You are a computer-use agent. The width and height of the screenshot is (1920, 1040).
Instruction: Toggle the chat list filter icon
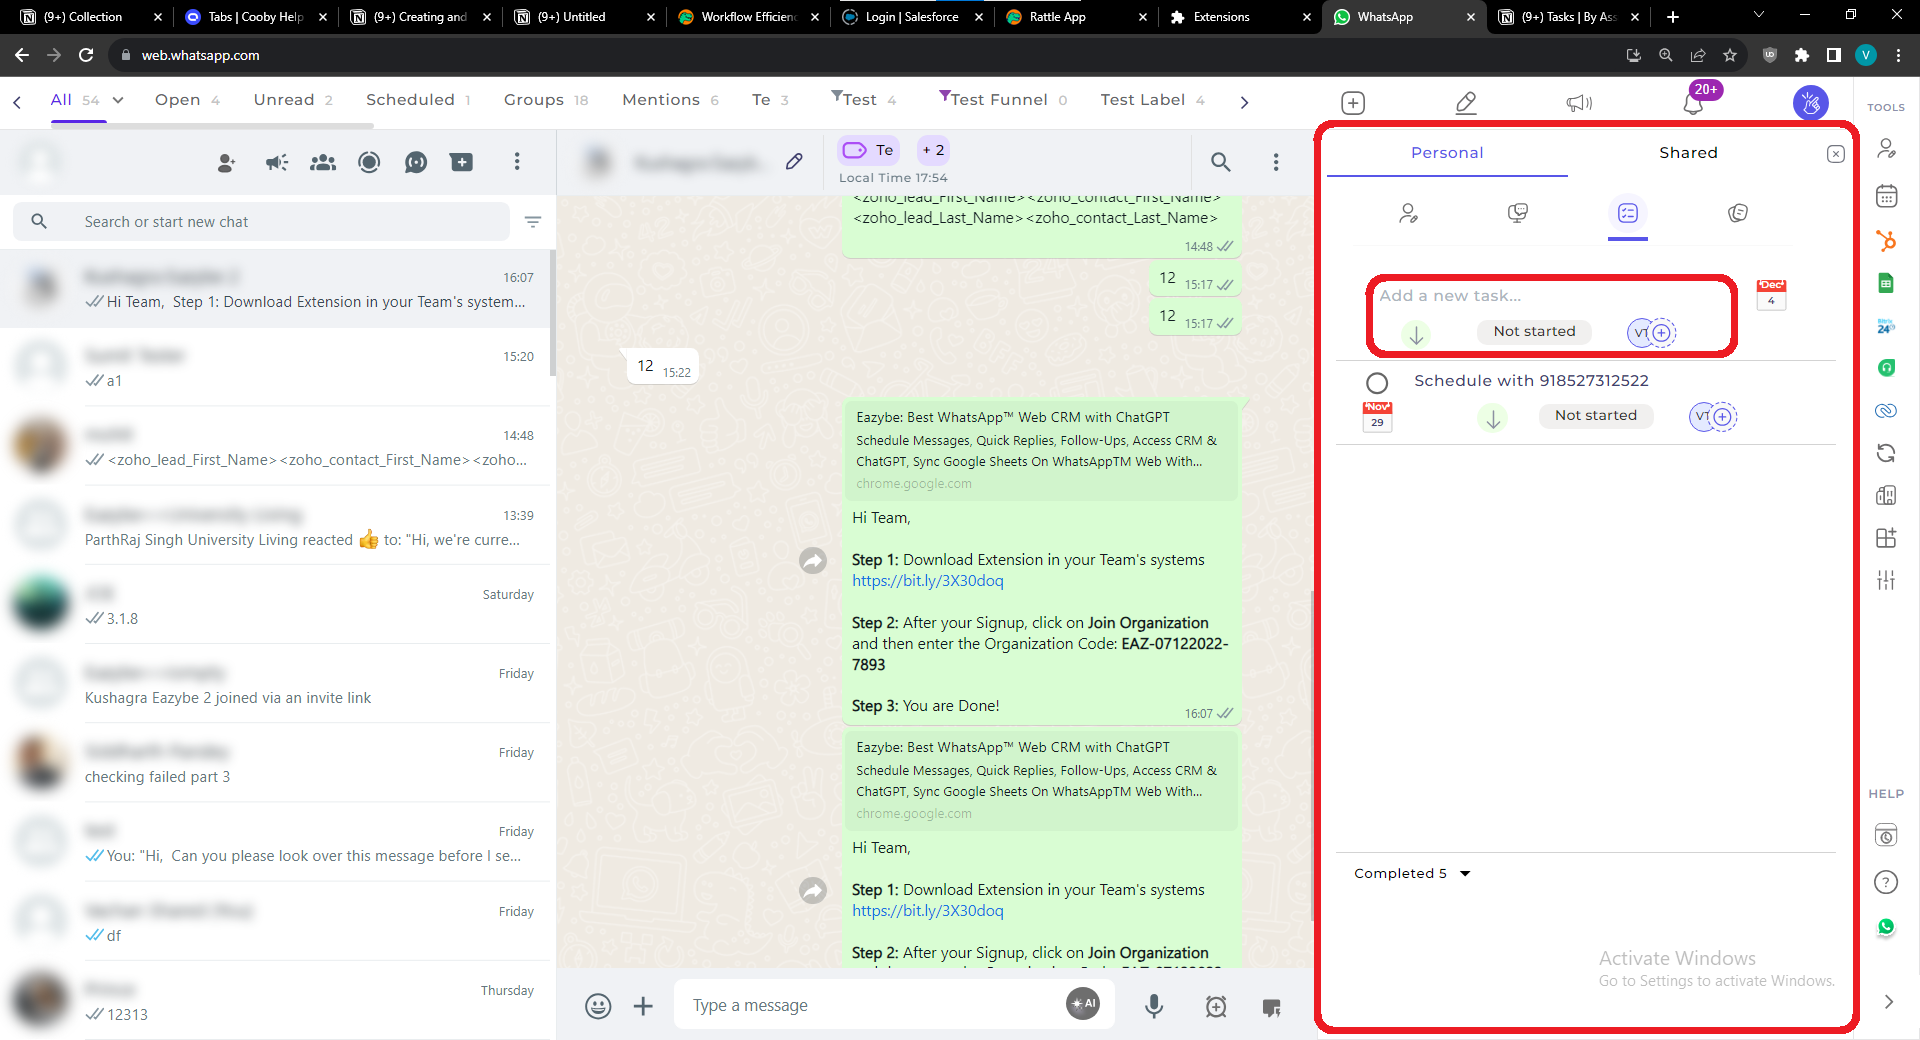click(533, 222)
